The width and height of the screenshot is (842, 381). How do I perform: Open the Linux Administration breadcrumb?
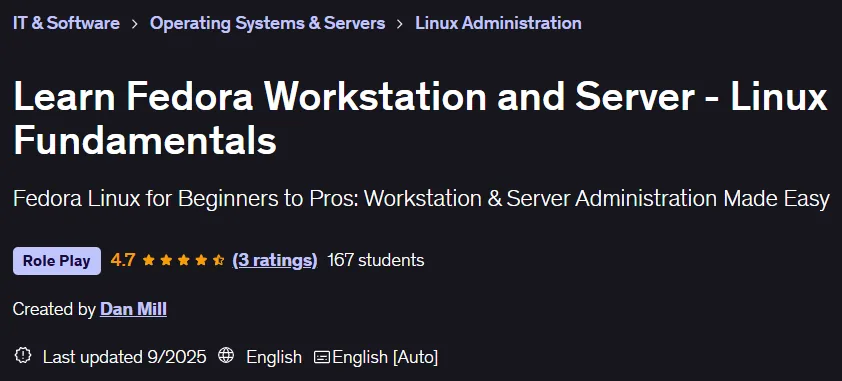coord(498,23)
